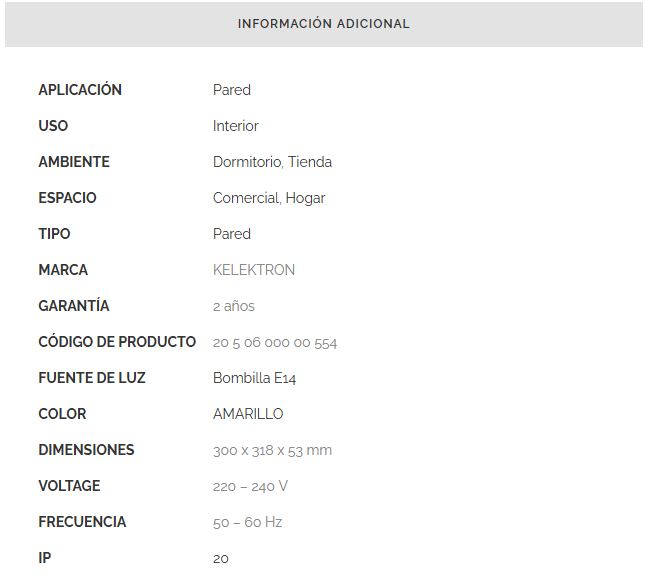Click the 2 años warranty value
The width and height of the screenshot is (648, 583).
click(x=234, y=306)
